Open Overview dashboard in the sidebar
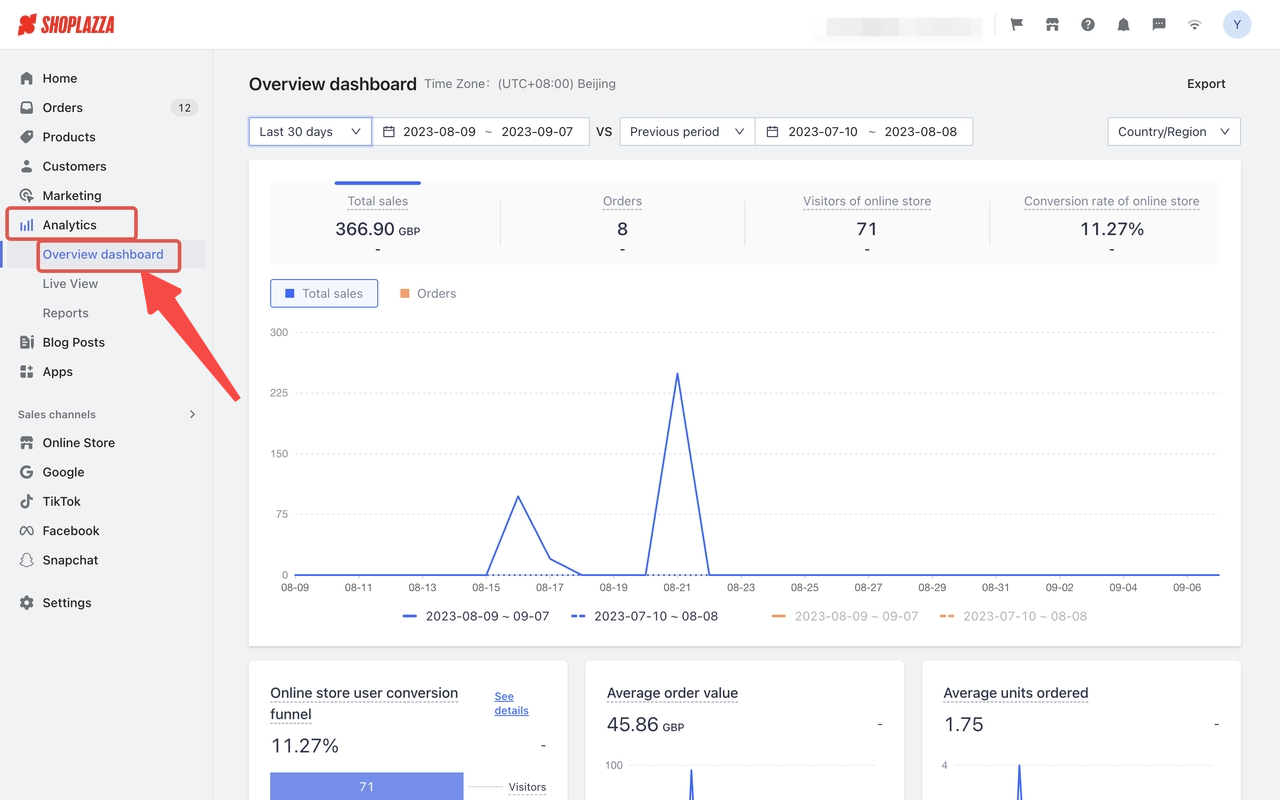The image size is (1280, 800). click(103, 254)
